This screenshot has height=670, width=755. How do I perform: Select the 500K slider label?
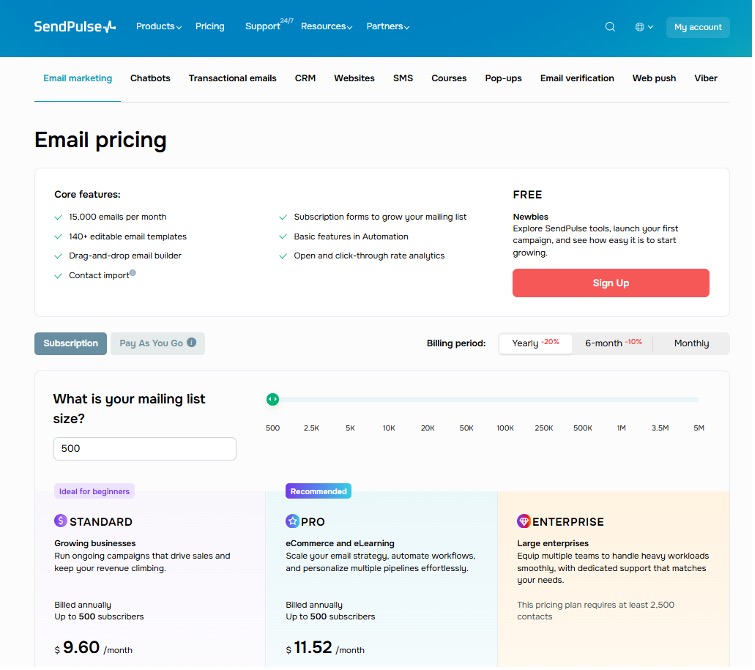click(x=585, y=429)
